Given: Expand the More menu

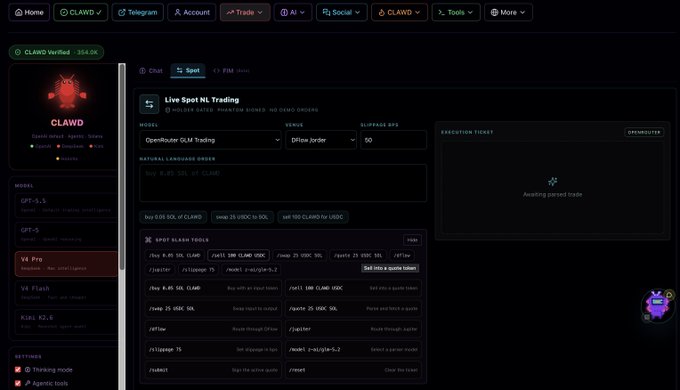Looking at the screenshot, I should click(508, 12).
